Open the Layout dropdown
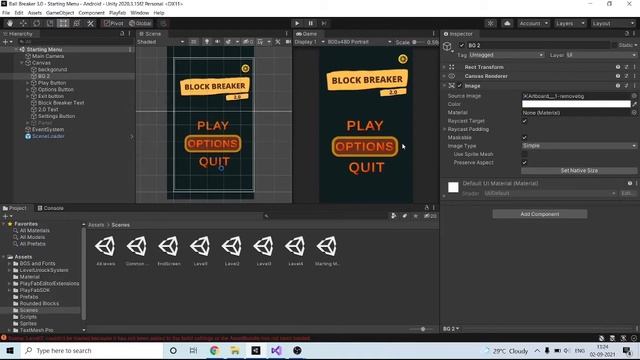 [x=613, y=23]
